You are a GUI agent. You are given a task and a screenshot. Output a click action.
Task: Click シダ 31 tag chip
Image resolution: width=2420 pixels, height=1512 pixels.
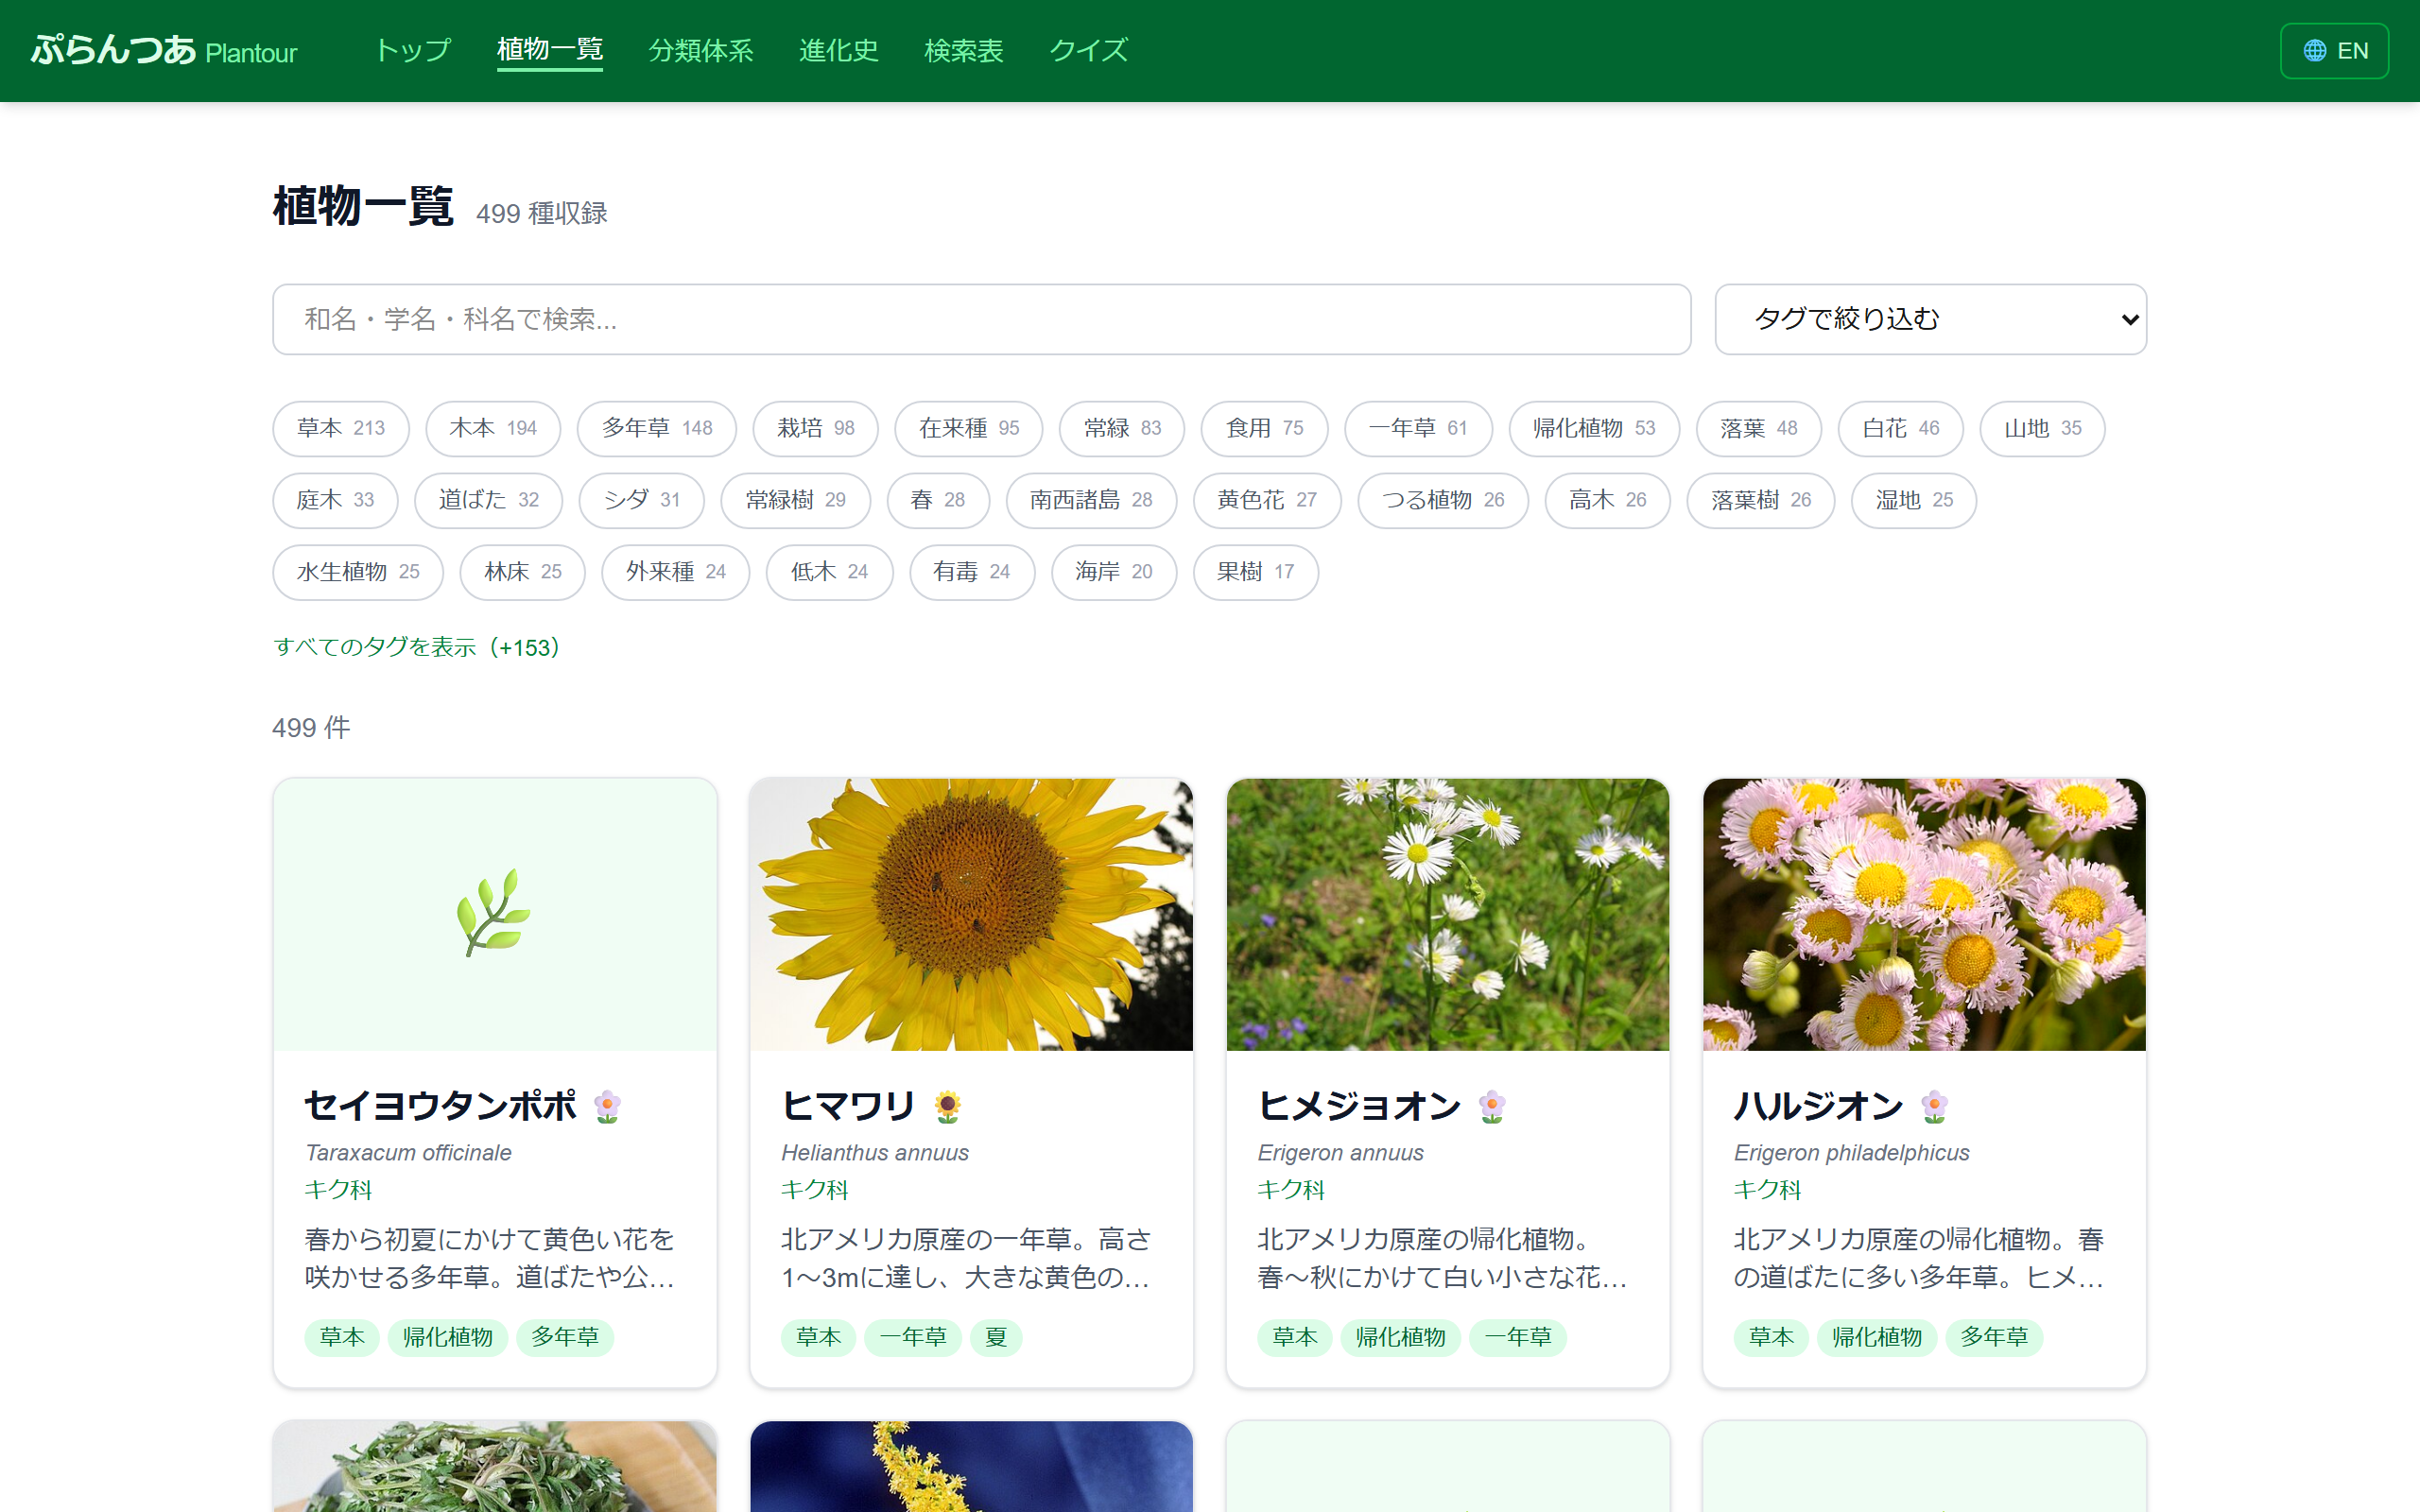tap(642, 500)
